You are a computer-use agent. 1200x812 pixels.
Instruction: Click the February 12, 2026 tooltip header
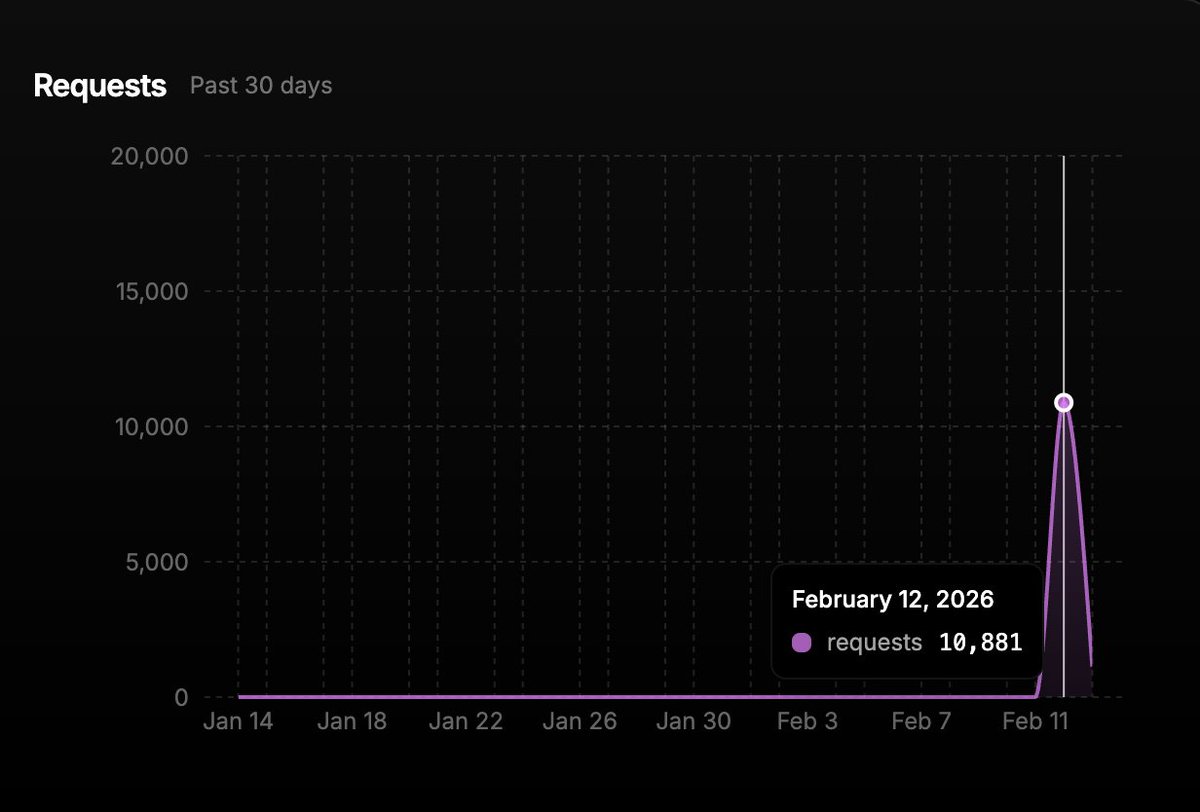coord(893,599)
